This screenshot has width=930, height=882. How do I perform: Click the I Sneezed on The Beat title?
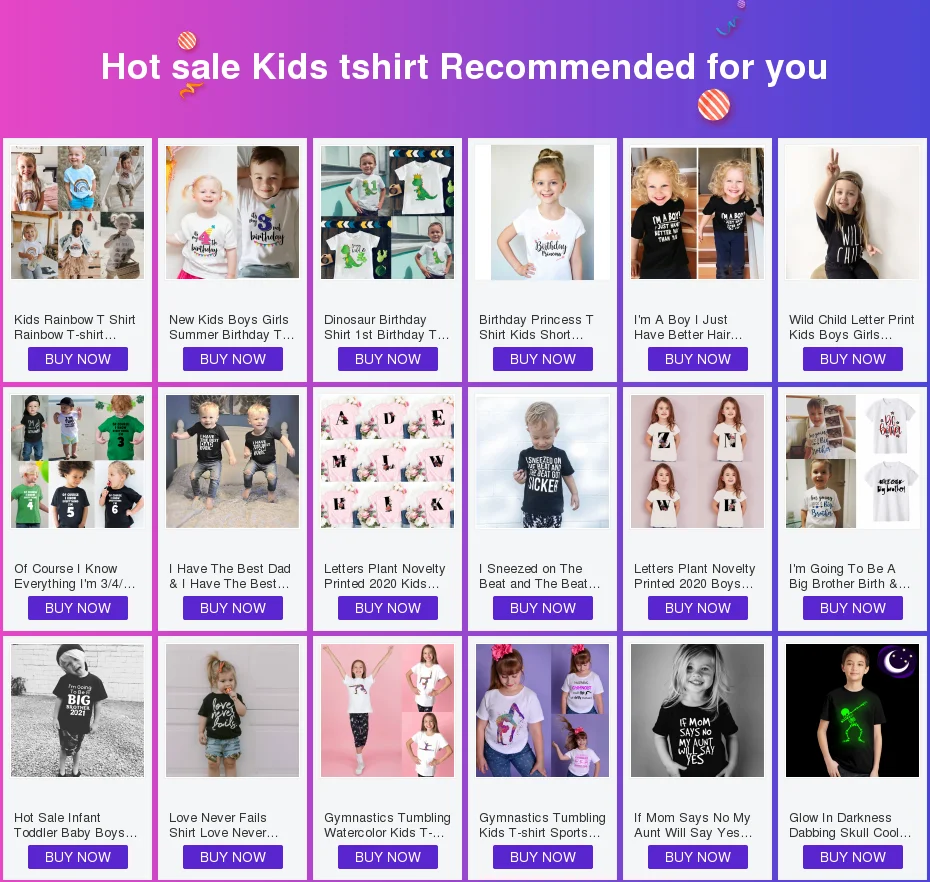(540, 576)
